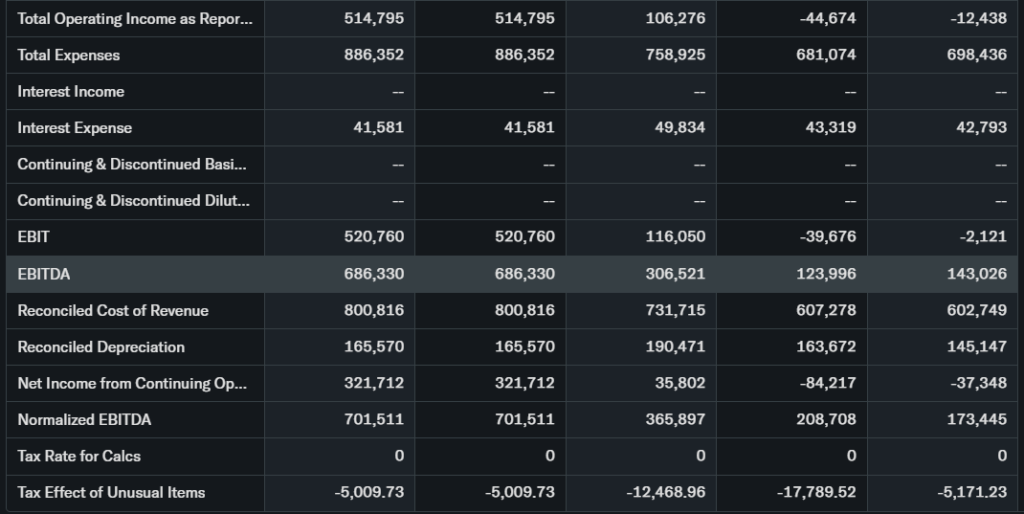Click the EBIT row label

(33, 237)
